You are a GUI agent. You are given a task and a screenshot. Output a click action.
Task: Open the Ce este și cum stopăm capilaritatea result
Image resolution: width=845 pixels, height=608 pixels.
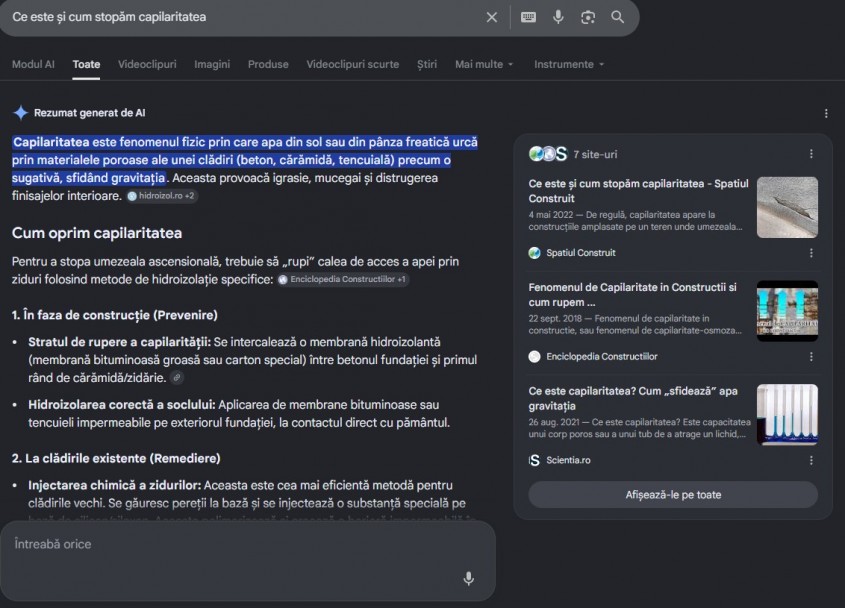(639, 191)
